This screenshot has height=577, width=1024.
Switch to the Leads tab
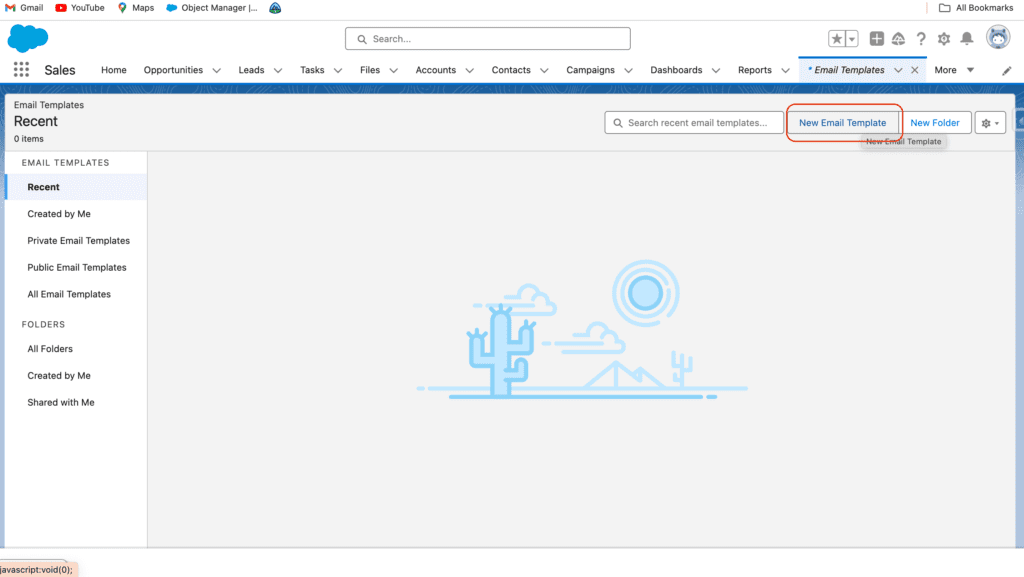251,70
